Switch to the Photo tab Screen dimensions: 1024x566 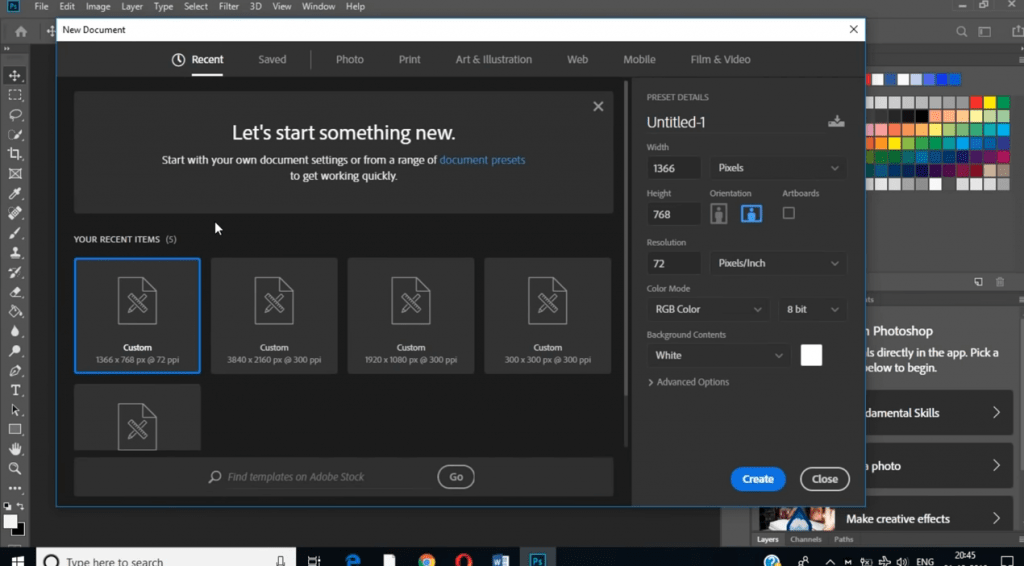(349, 59)
